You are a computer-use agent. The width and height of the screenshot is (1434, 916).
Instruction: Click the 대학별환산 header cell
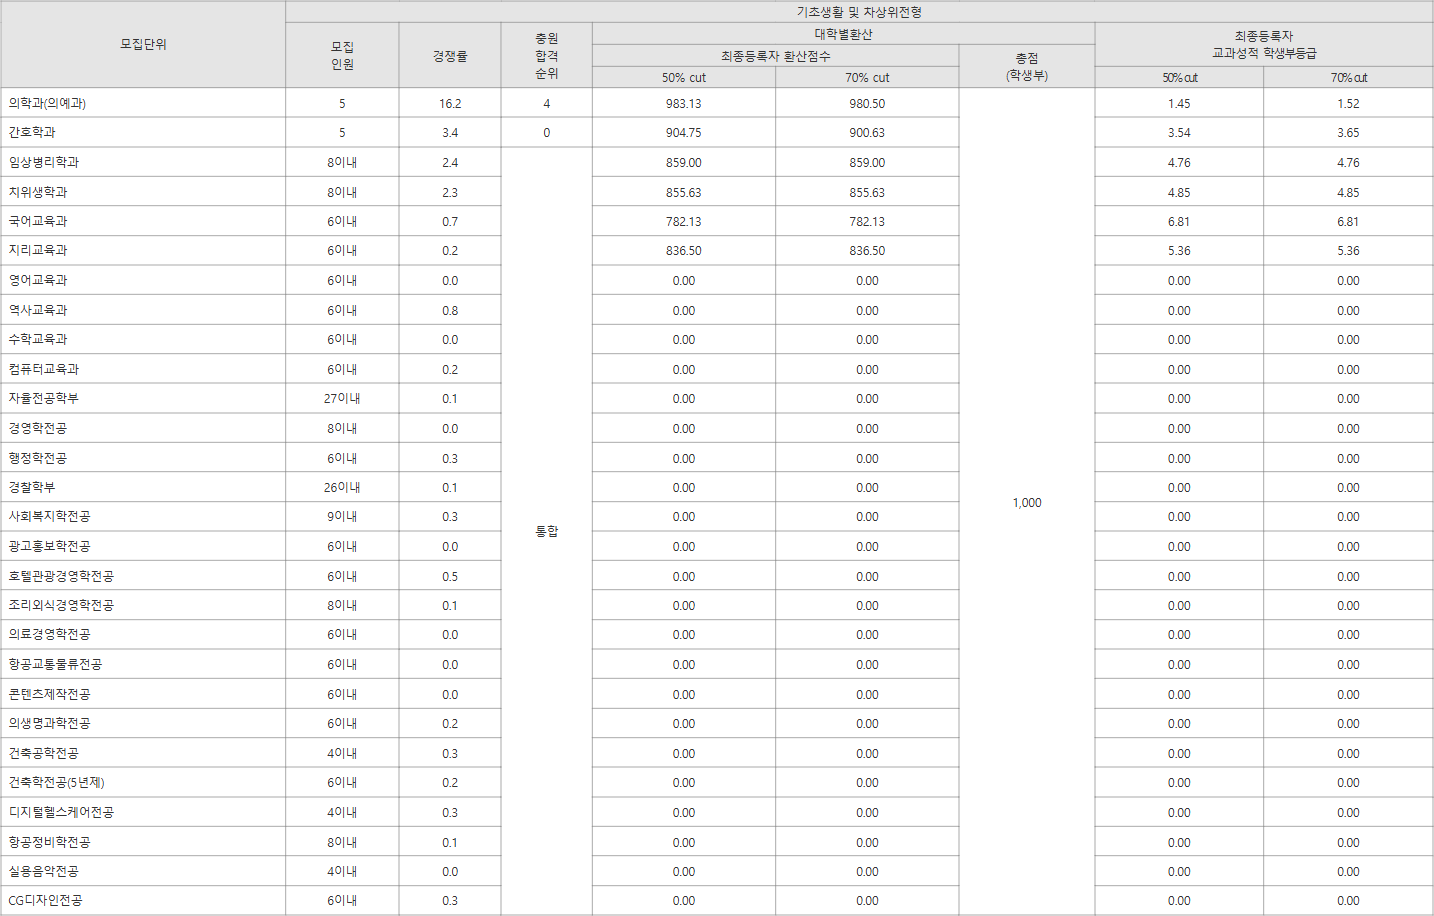tap(843, 32)
